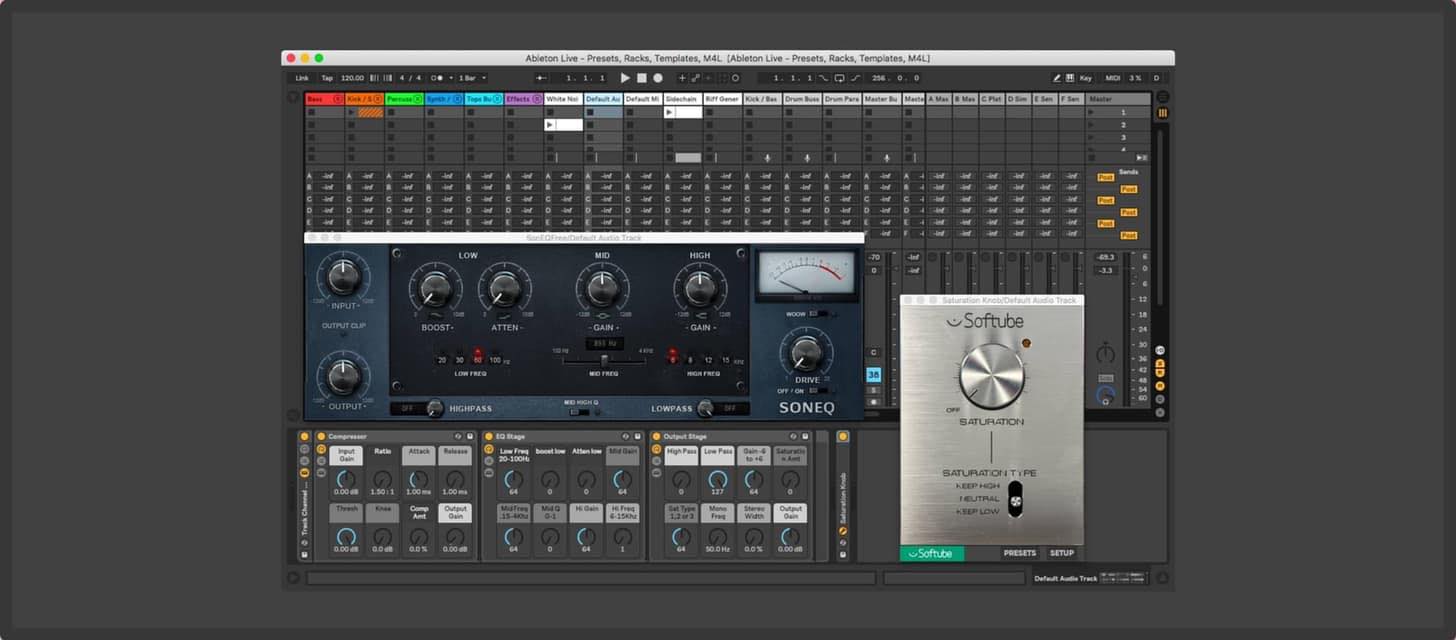Image resolution: width=1456 pixels, height=640 pixels.
Task: Start playback with the Play button
Action: 625,77
